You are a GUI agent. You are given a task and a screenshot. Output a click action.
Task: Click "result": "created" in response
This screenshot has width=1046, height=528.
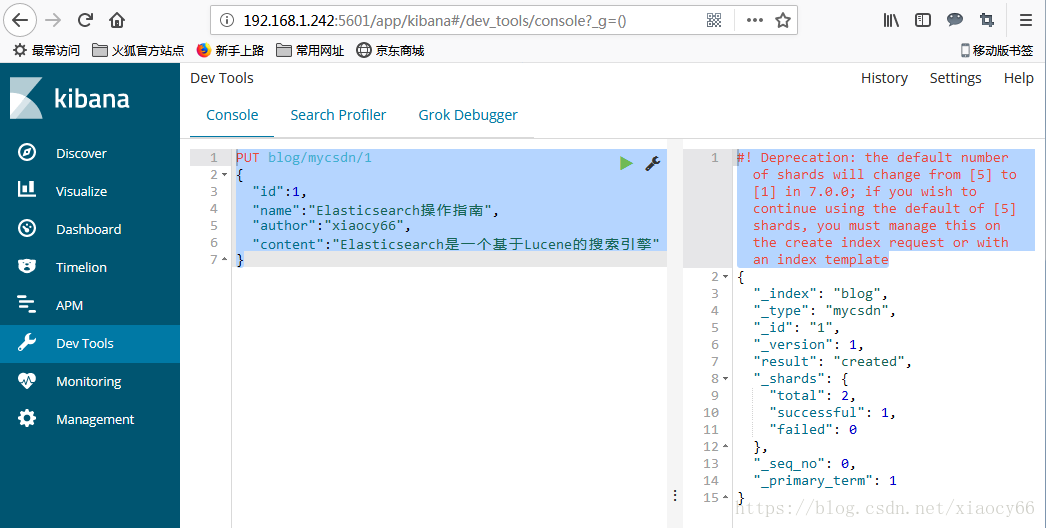(x=833, y=362)
